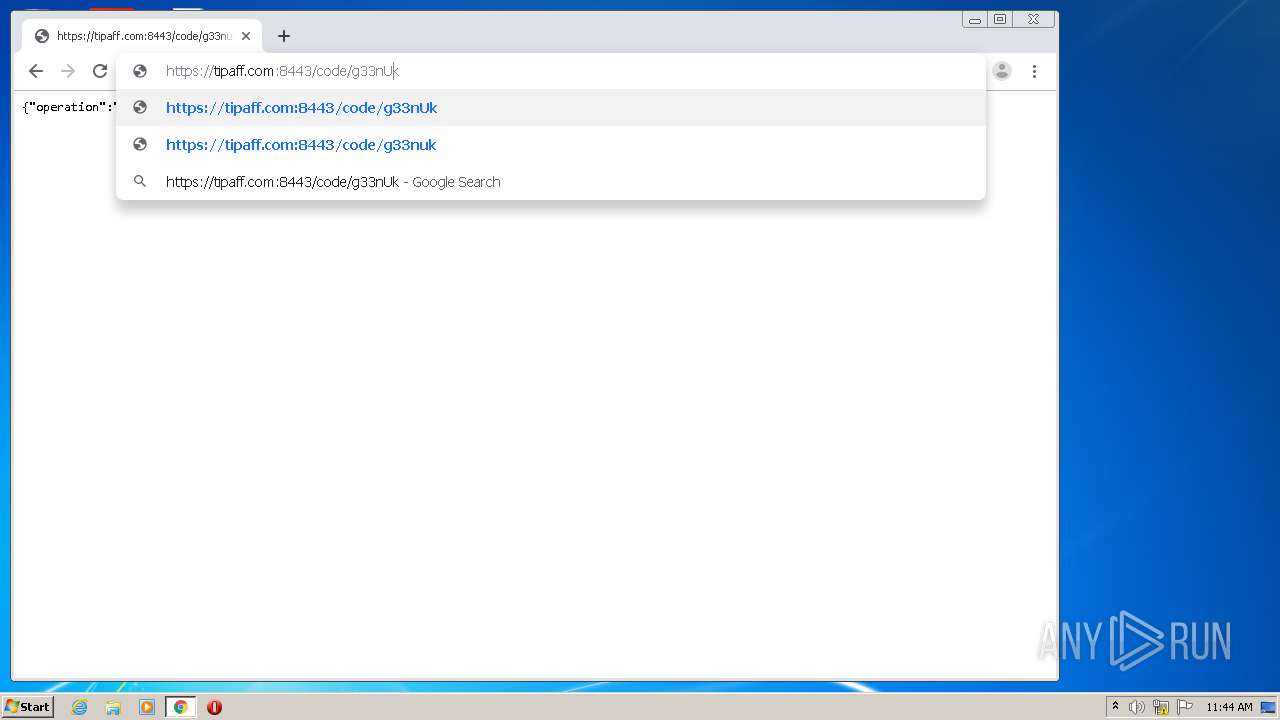This screenshot has width=1280, height=720.
Task: Click the 11:44 AM clock
Action: click(x=1229, y=707)
